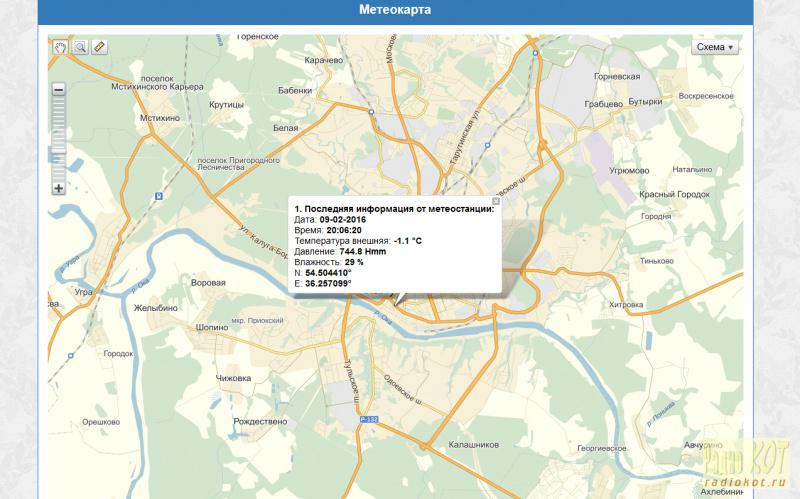Activate the magnifier zoom-to-area tool
800x499 pixels.
tap(79, 47)
